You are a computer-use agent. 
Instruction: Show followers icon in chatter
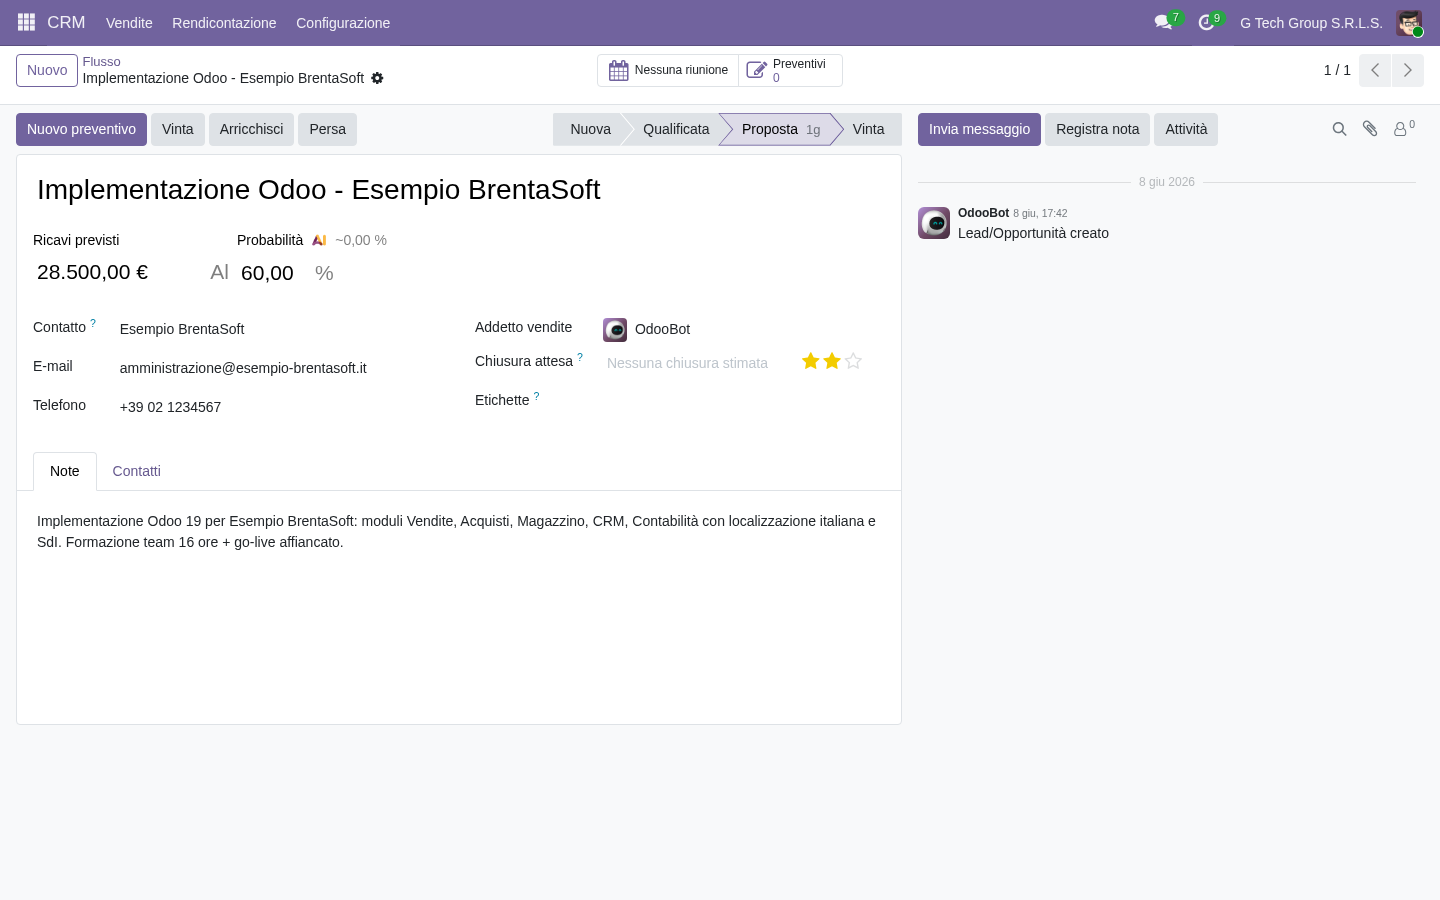pos(1404,128)
